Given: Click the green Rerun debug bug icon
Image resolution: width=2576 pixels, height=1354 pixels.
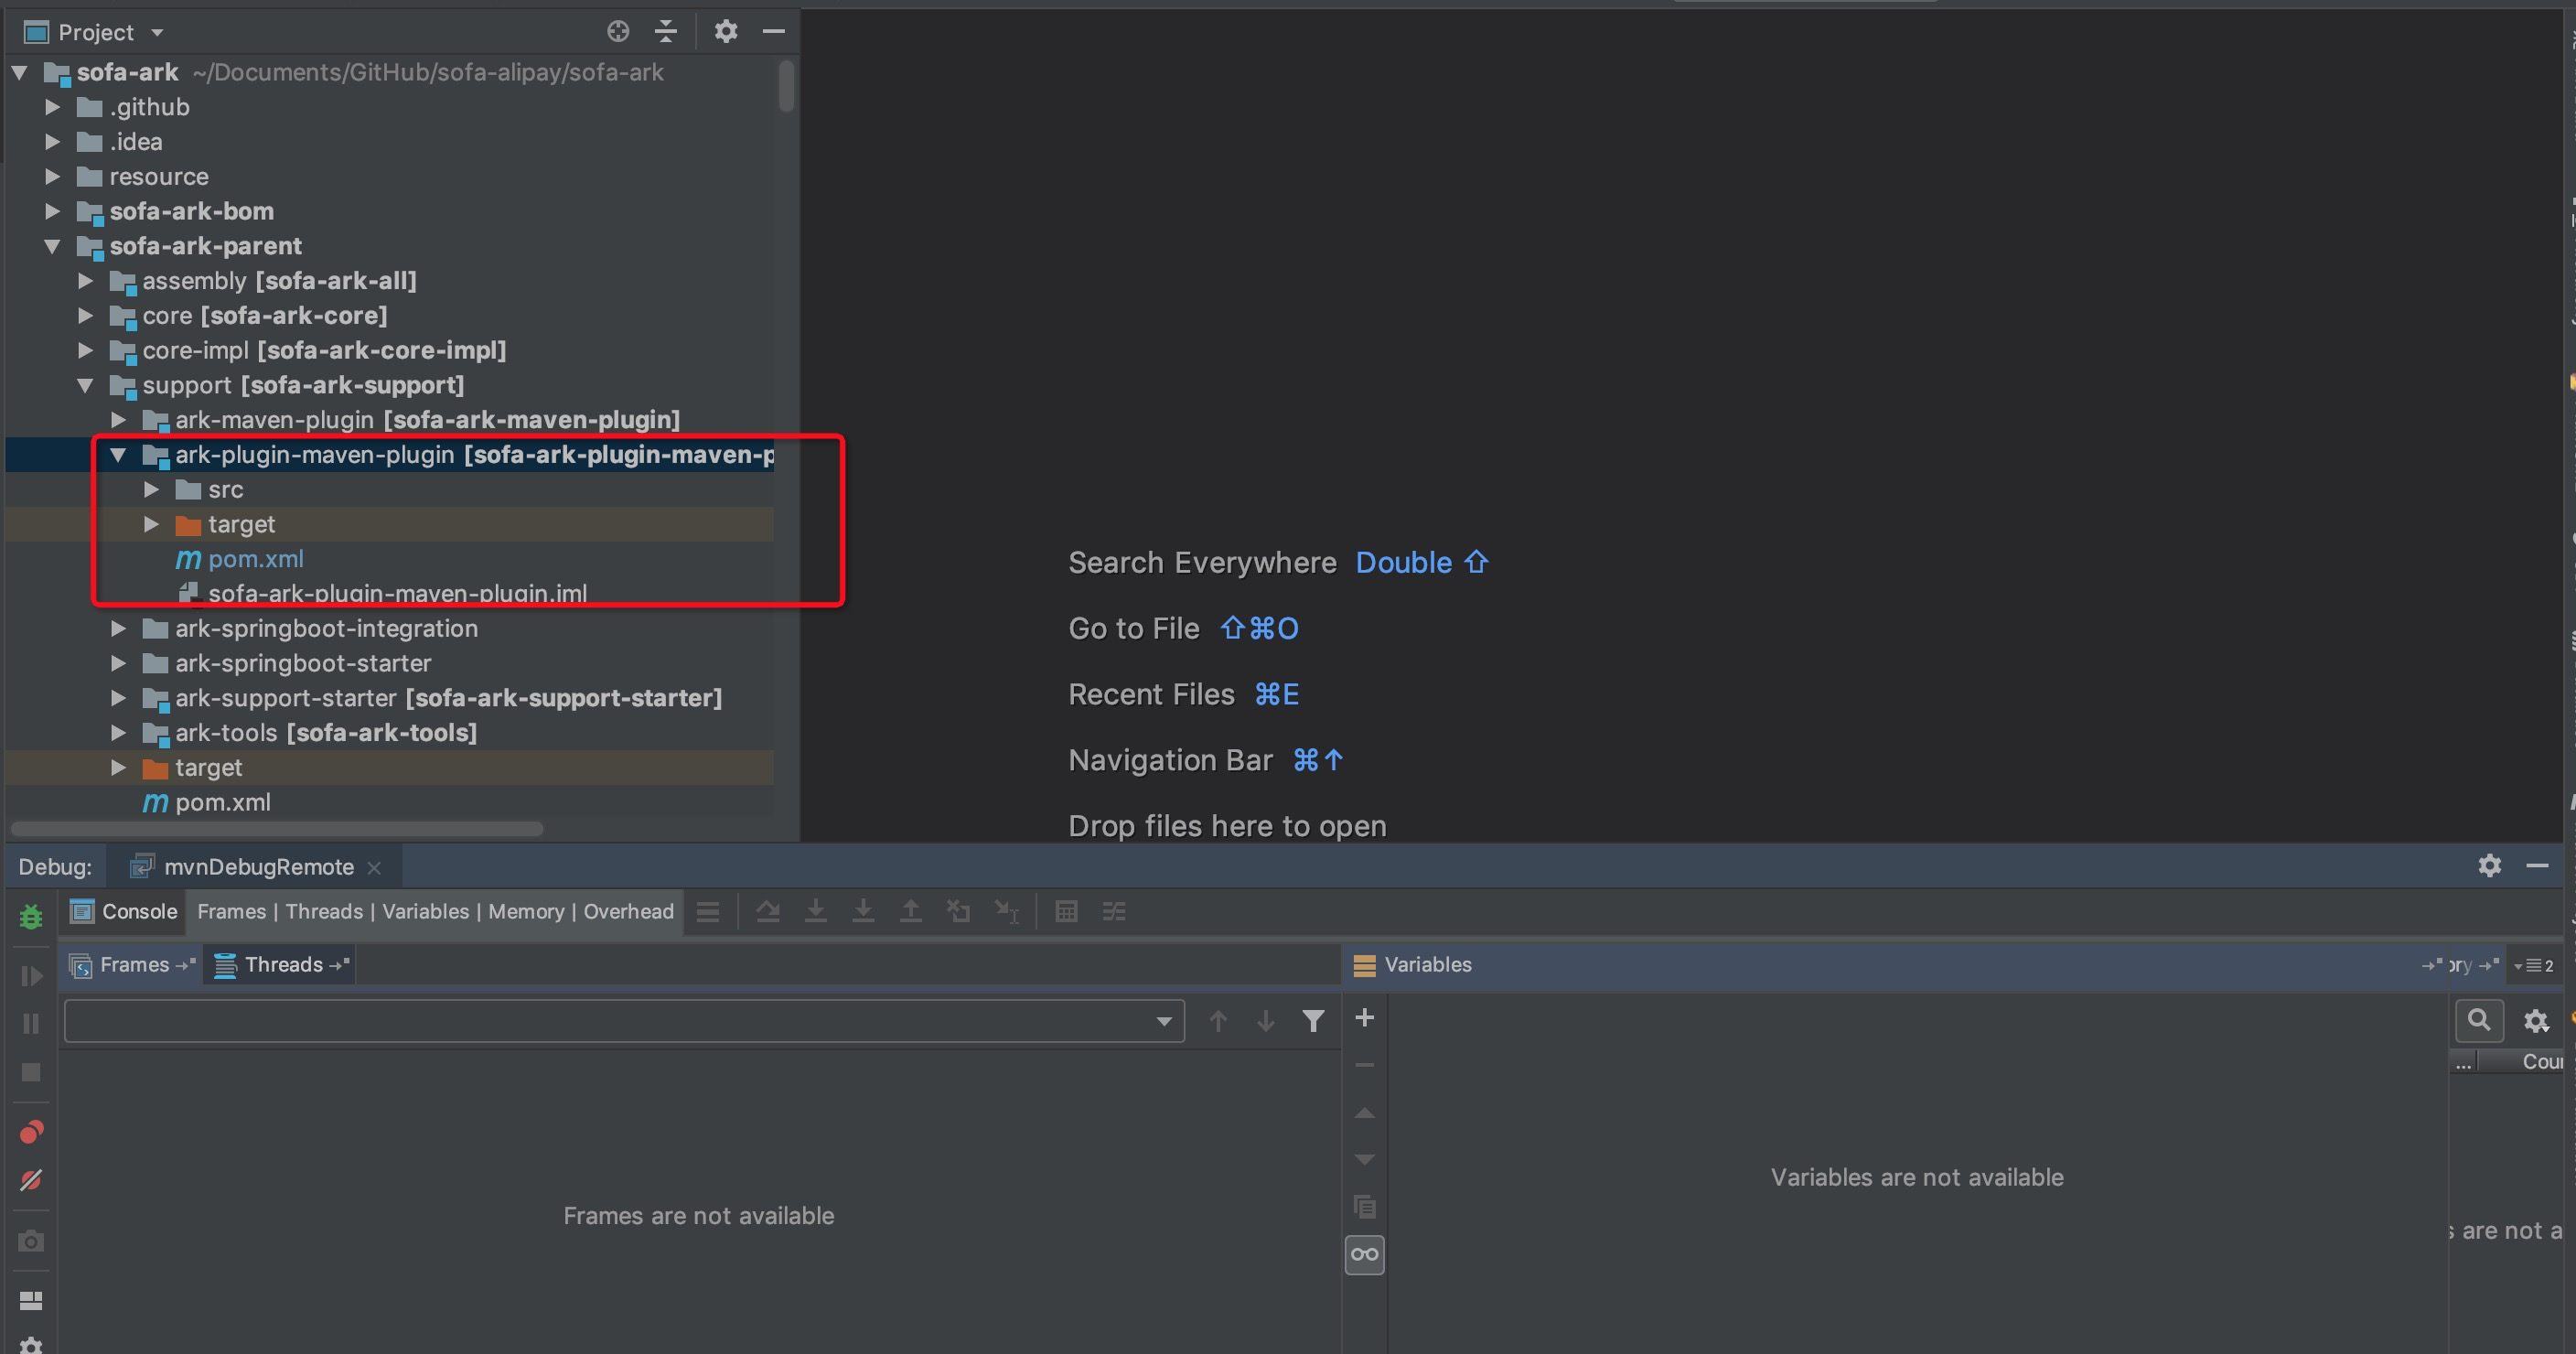Looking at the screenshot, I should click(31, 916).
